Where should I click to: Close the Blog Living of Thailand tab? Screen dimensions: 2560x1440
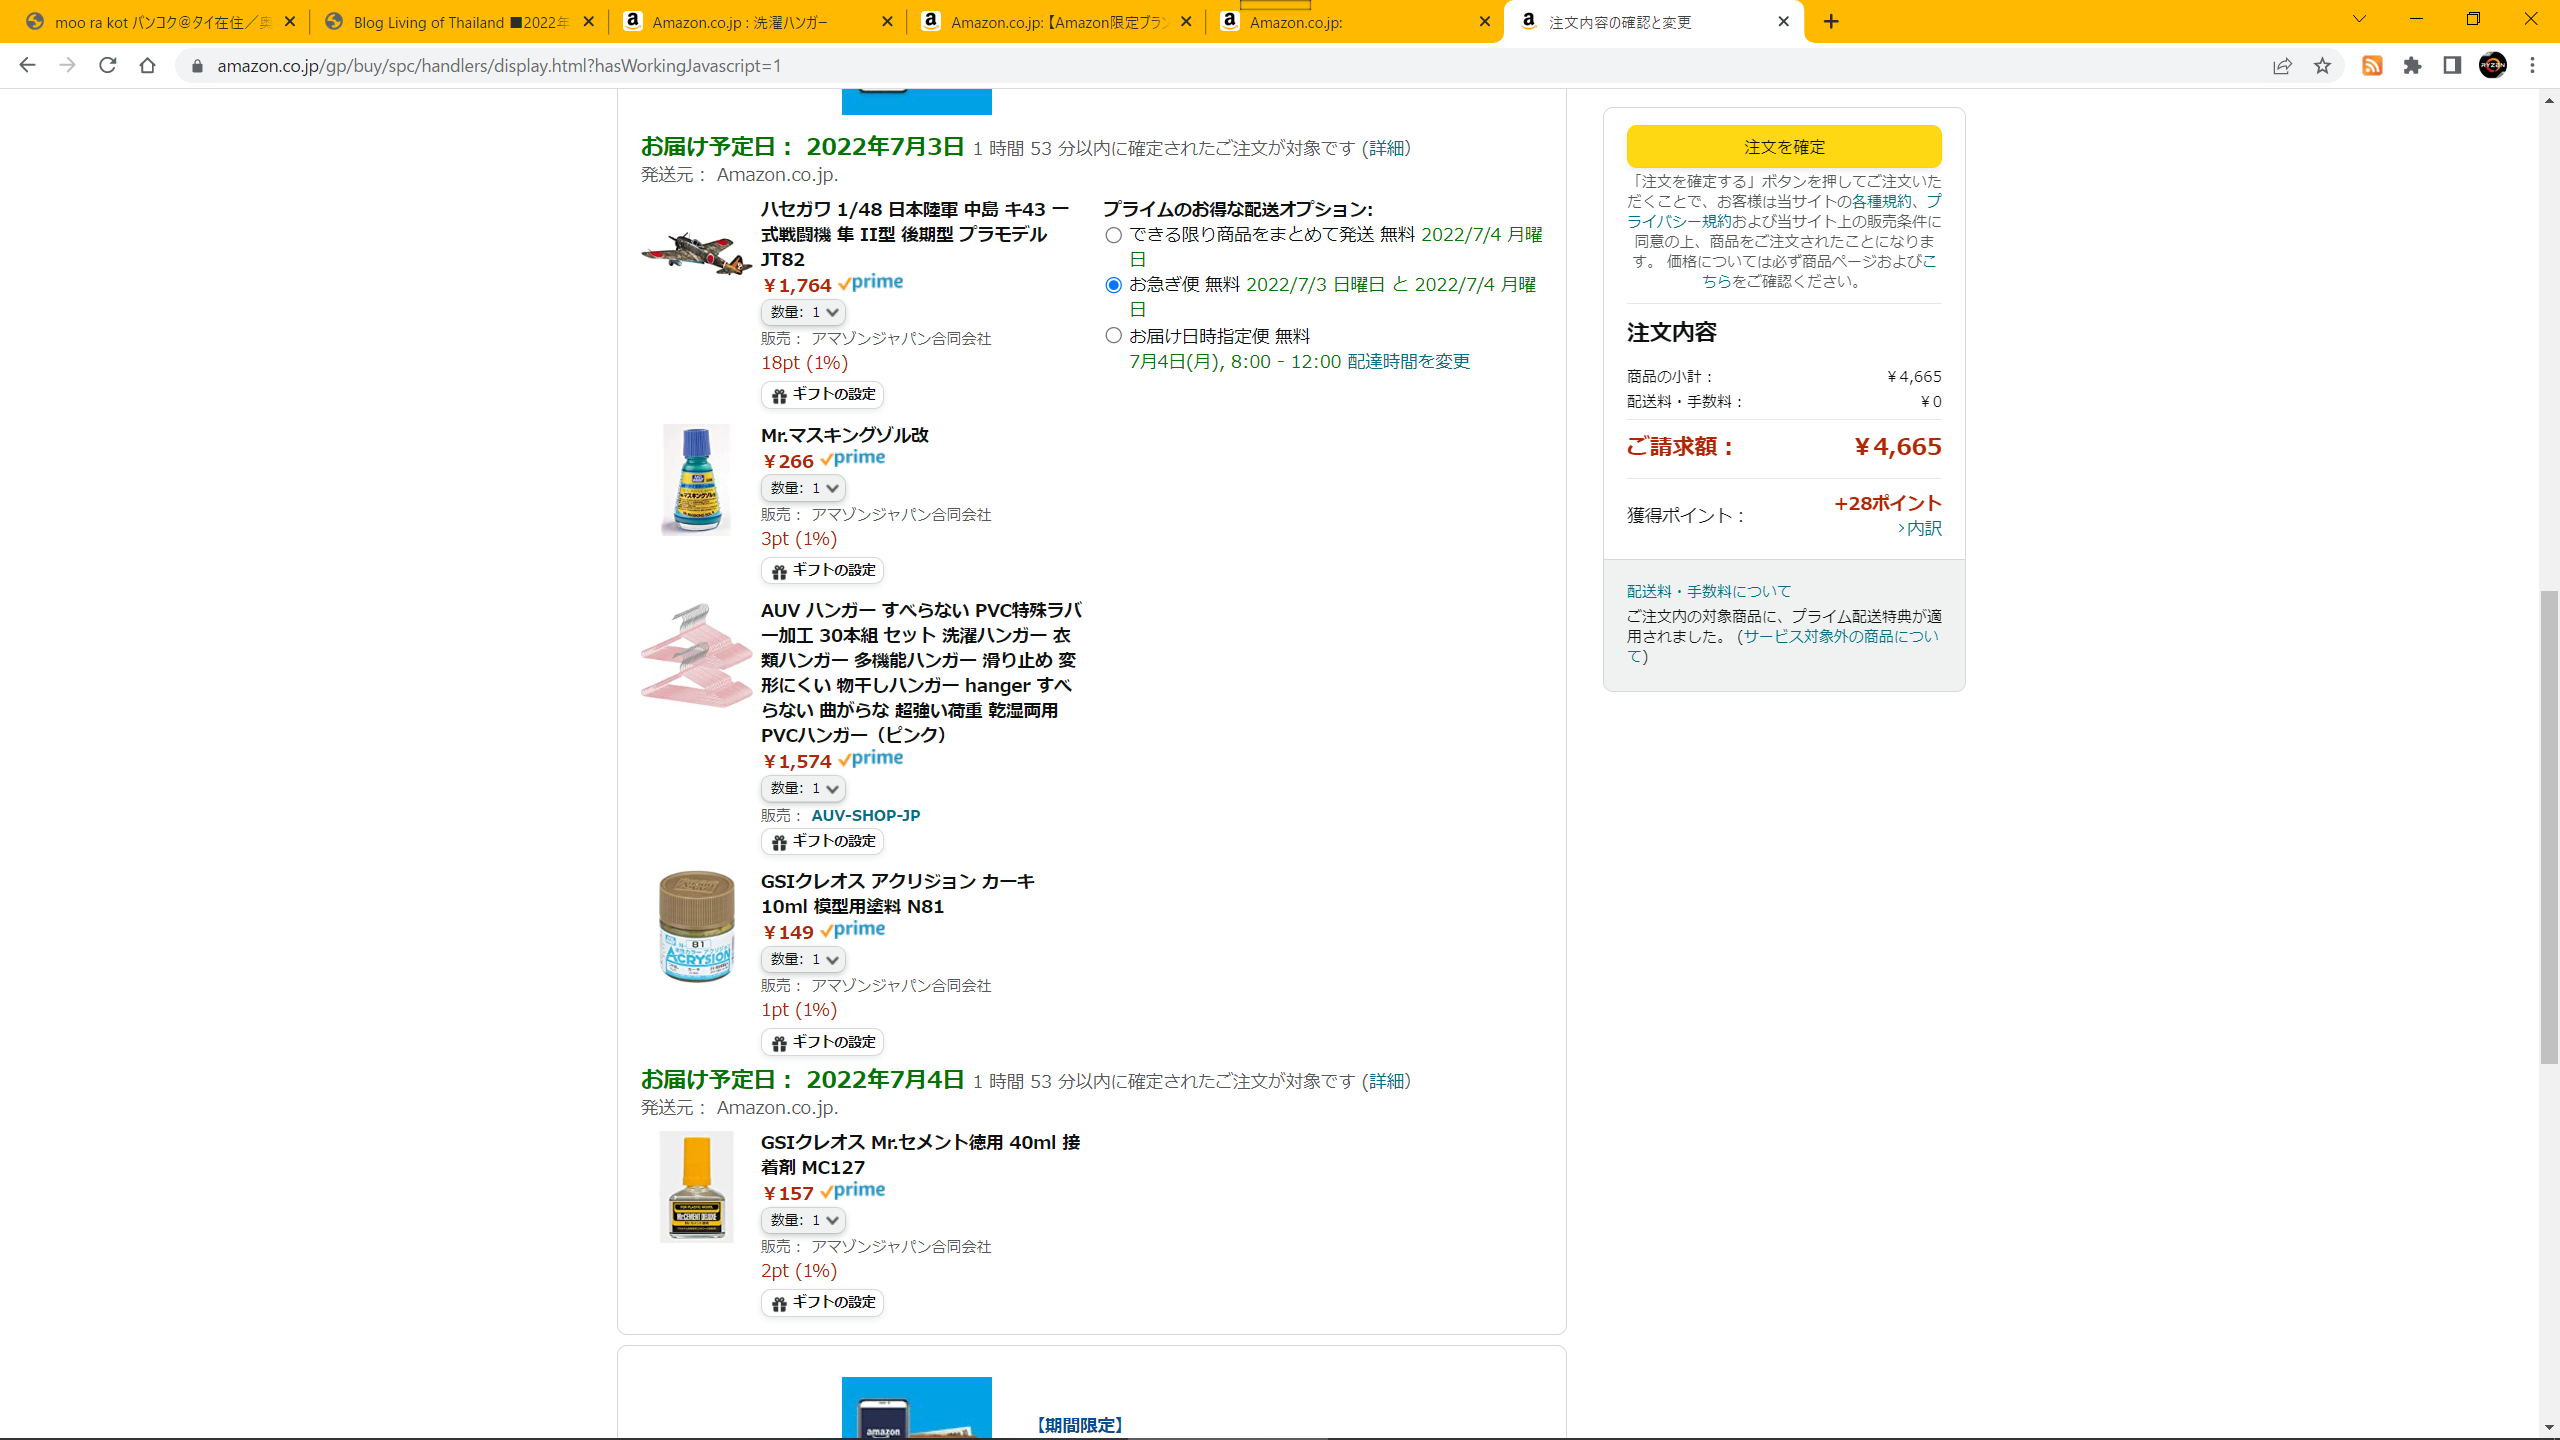[589, 21]
